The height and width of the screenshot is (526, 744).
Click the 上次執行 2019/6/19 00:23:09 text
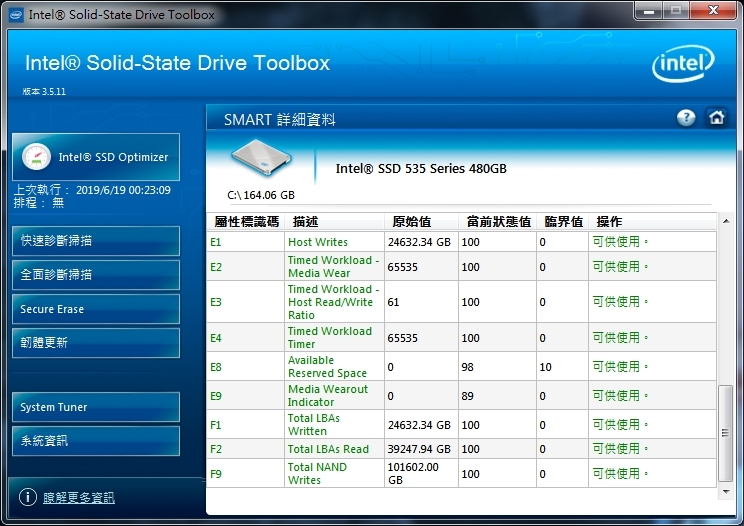92,190
